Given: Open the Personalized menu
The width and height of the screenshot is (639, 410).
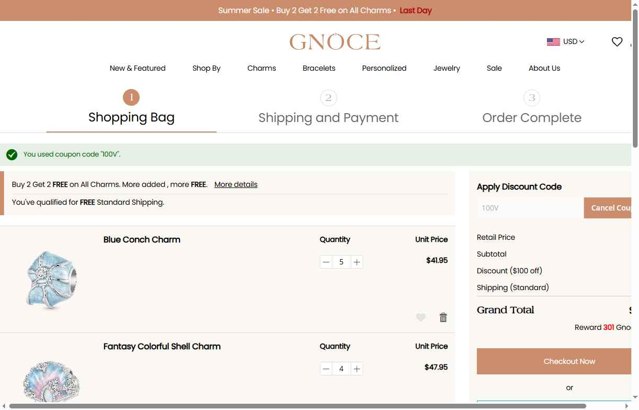Looking at the screenshot, I should pos(384,68).
